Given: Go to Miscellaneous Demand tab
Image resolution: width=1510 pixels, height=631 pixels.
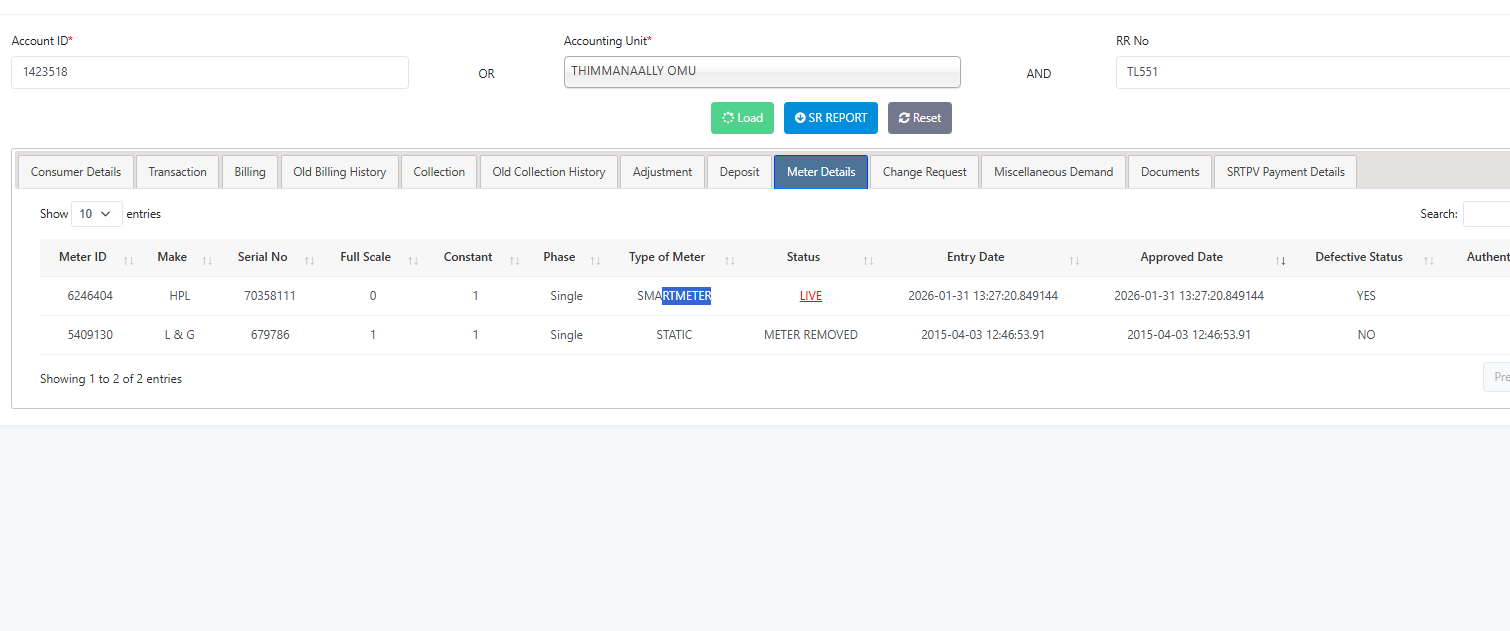Looking at the screenshot, I should (1053, 172).
